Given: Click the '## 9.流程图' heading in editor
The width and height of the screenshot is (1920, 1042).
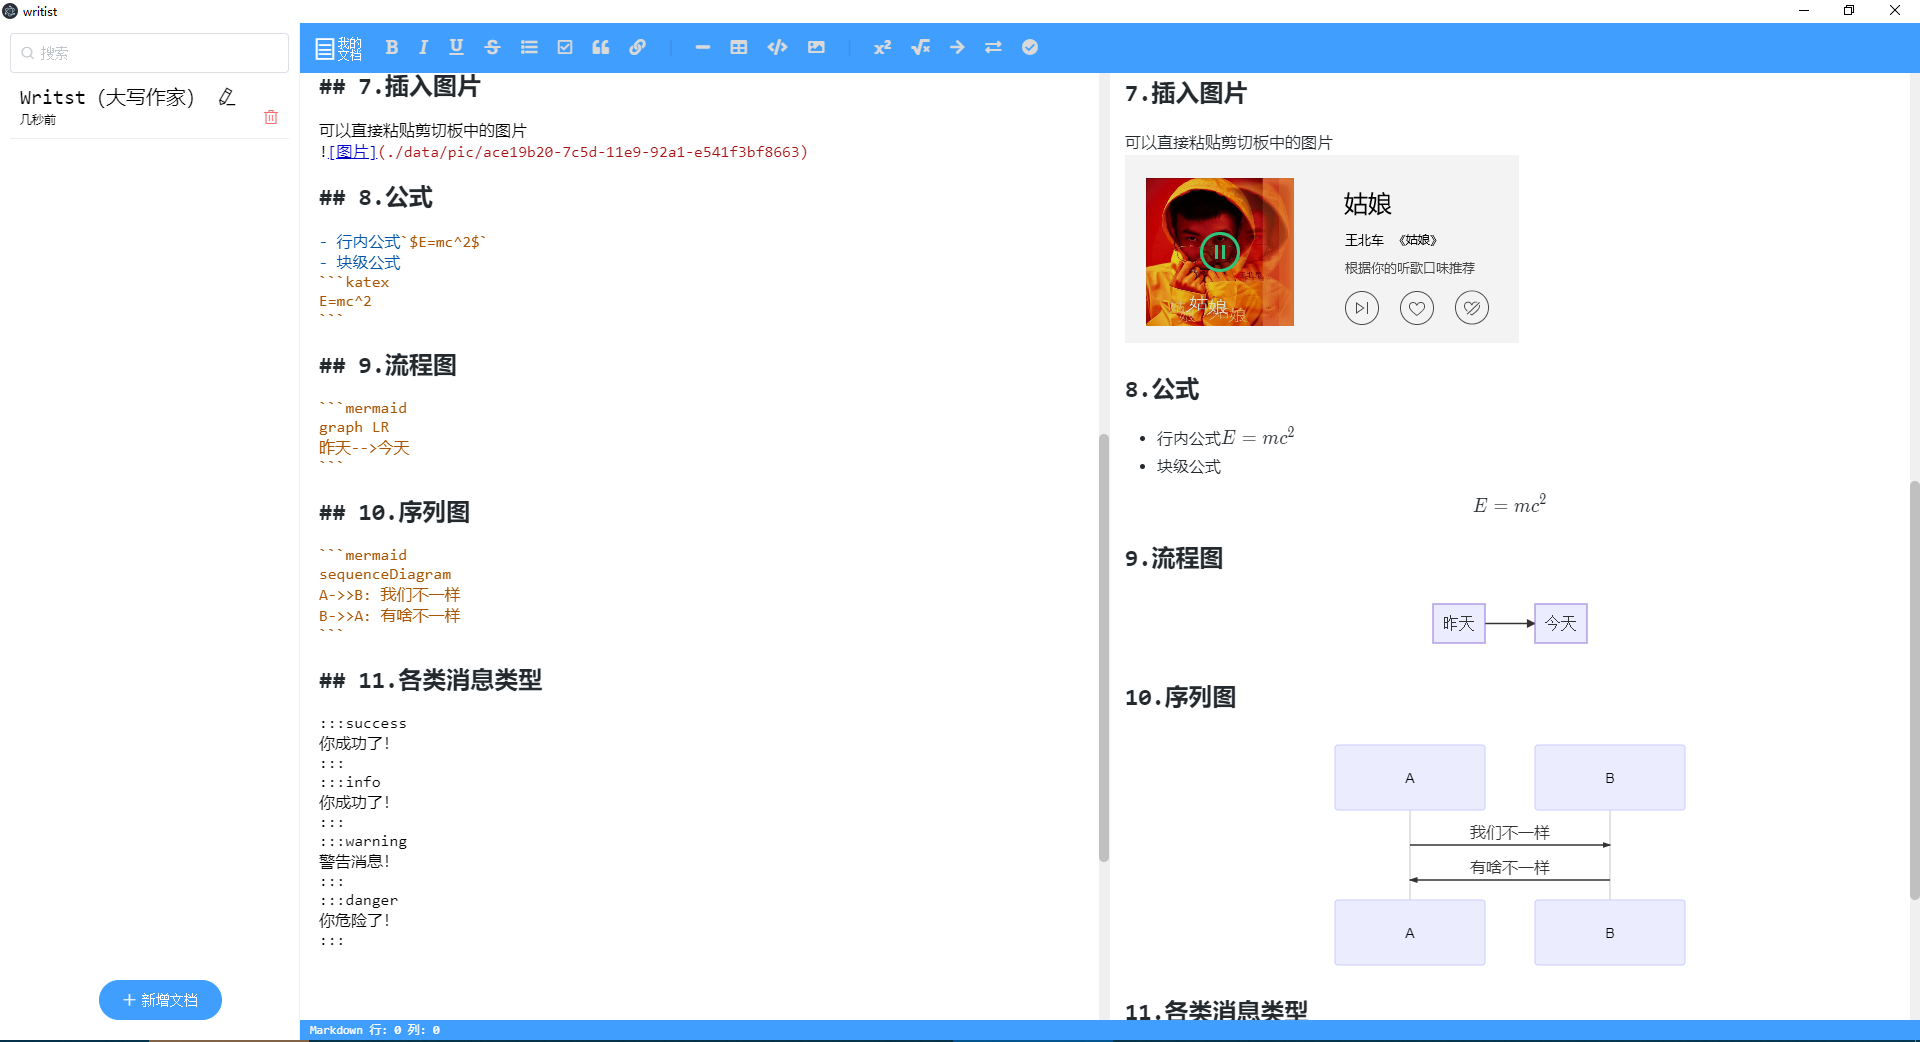Looking at the screenshot, I should point(388,365).
